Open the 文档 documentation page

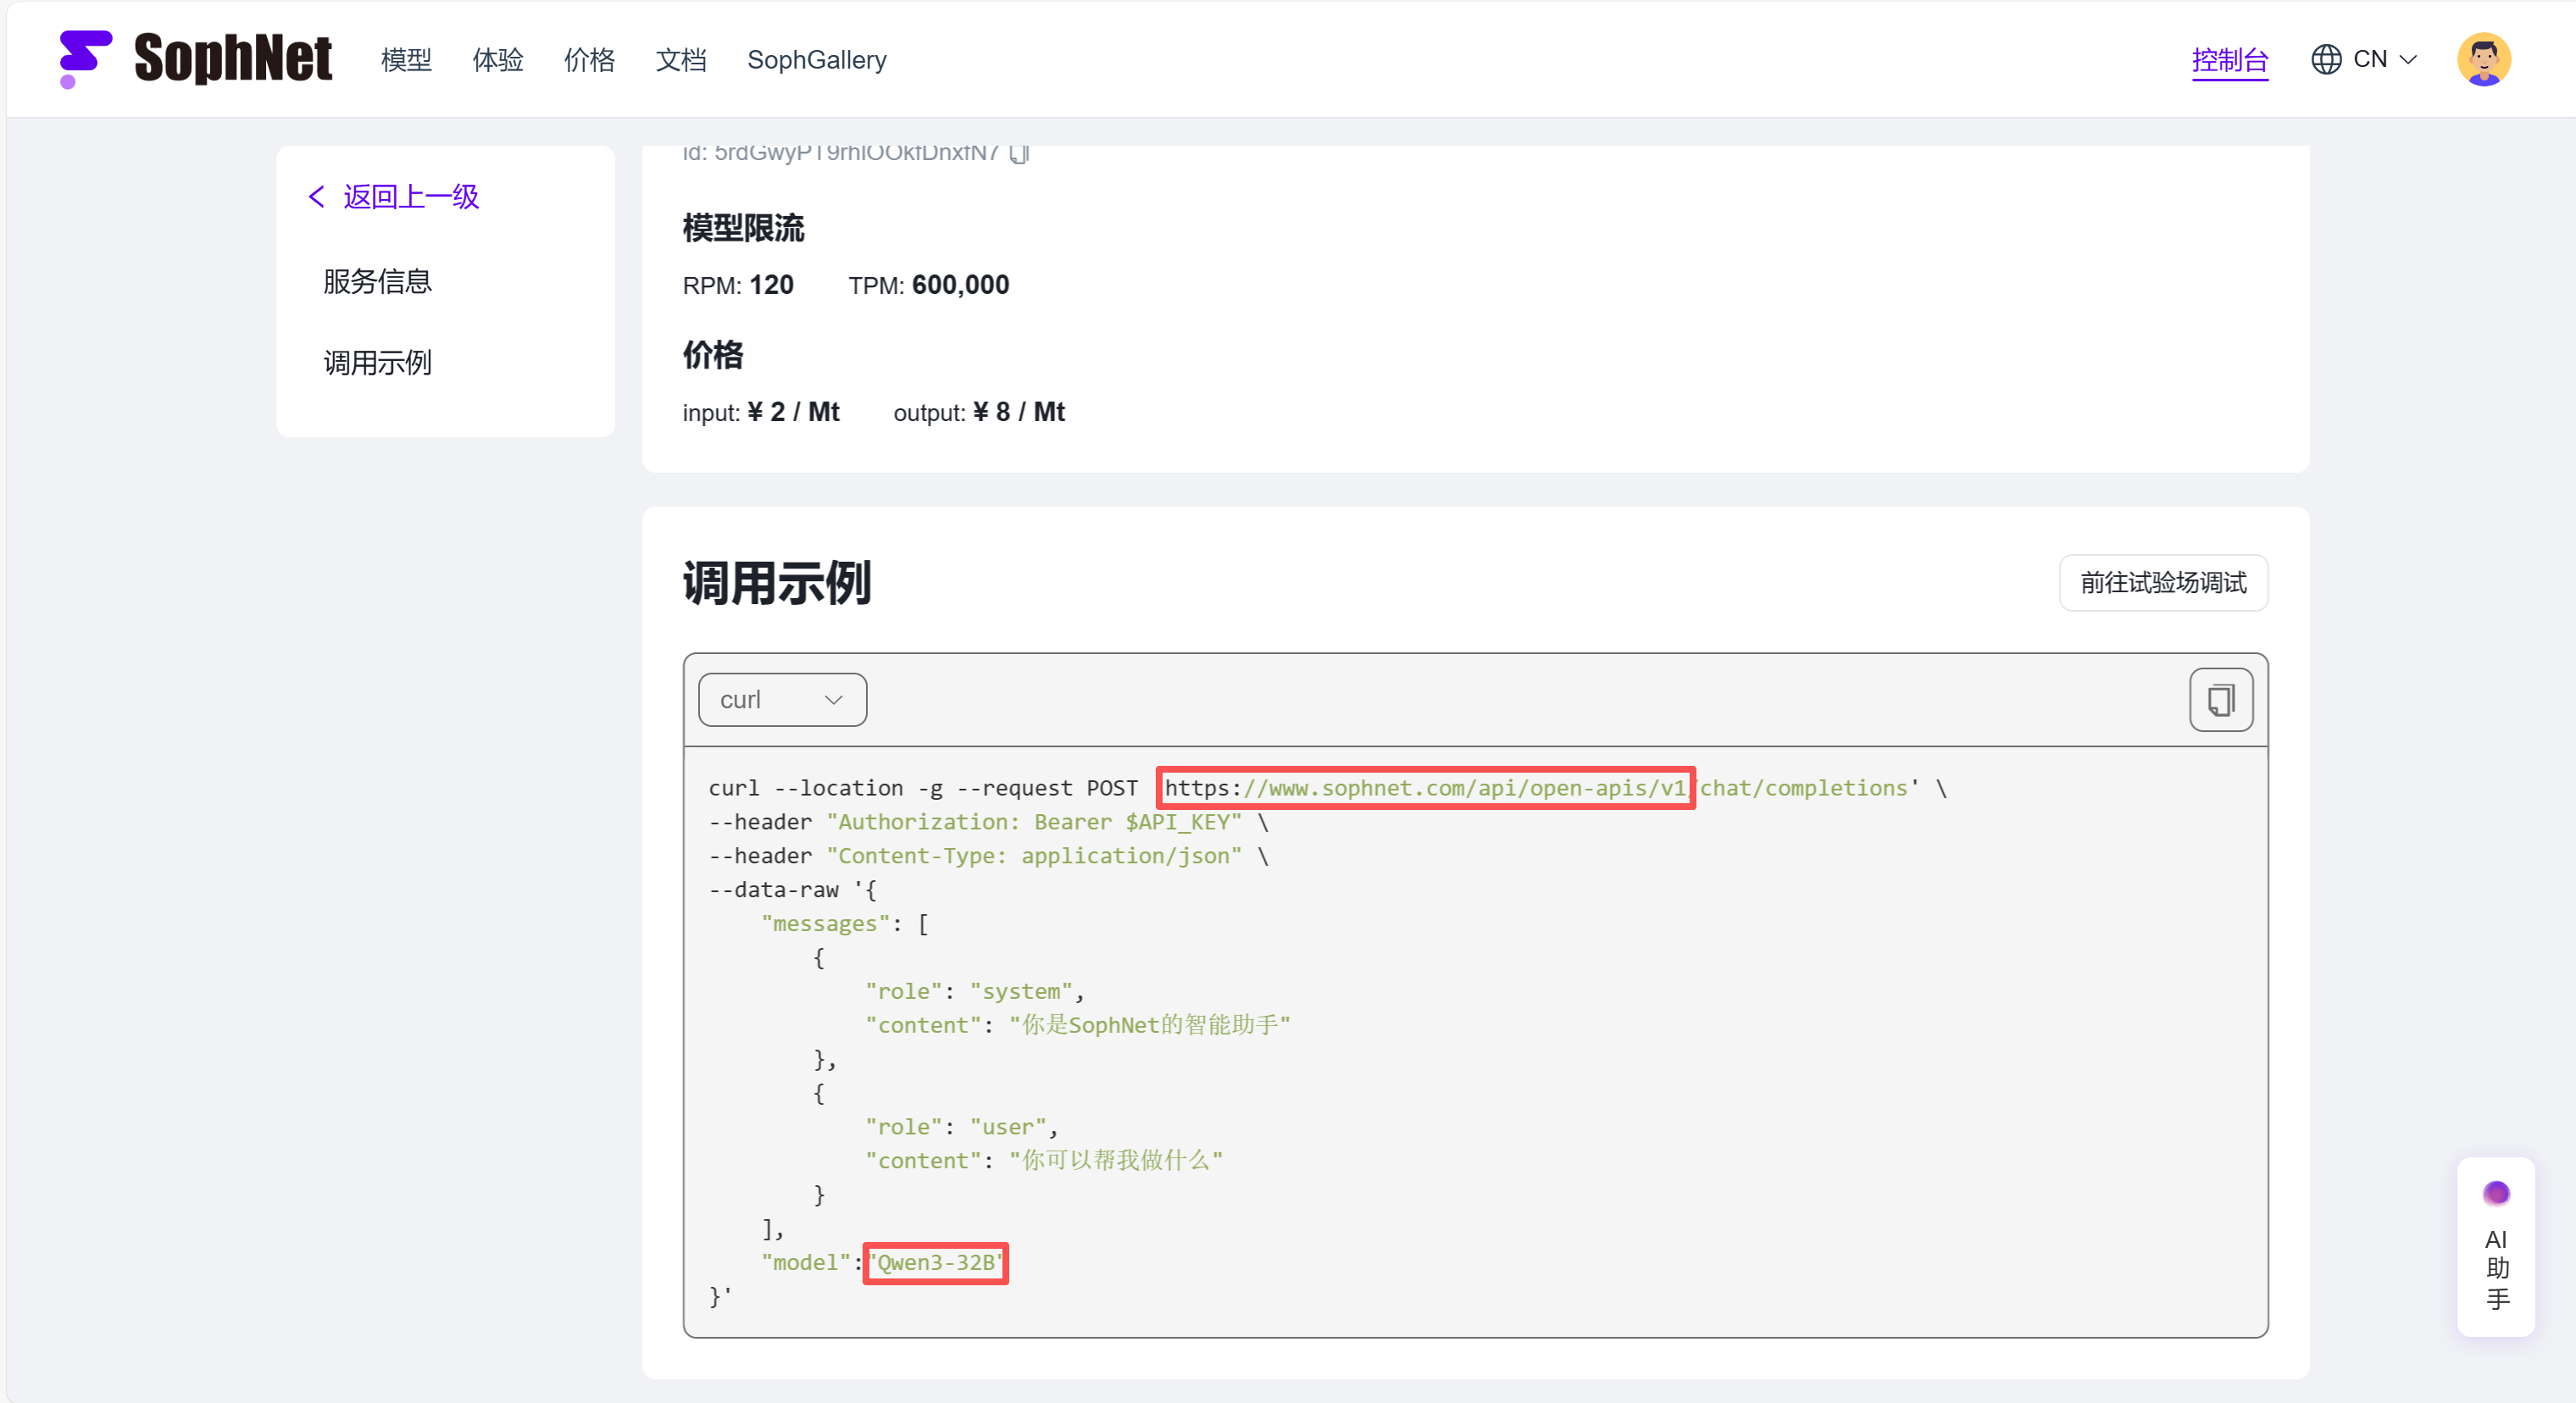[680, 60]
